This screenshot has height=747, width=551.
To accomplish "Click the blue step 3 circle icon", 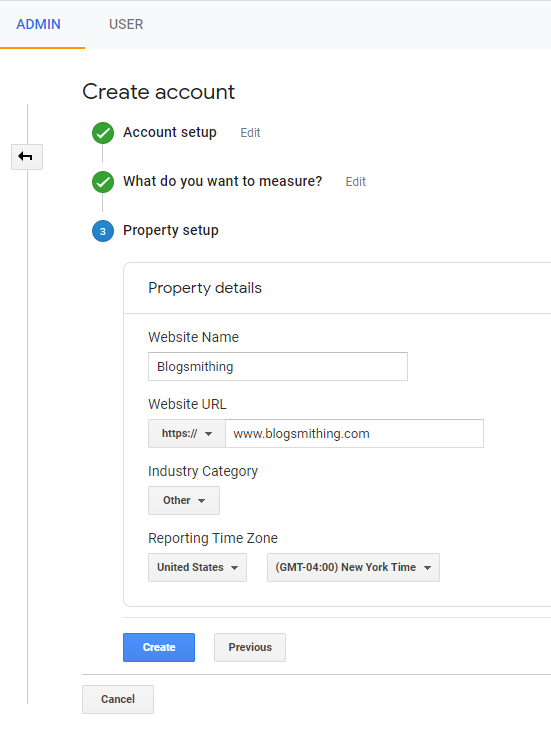I will [x=103, y=231].
